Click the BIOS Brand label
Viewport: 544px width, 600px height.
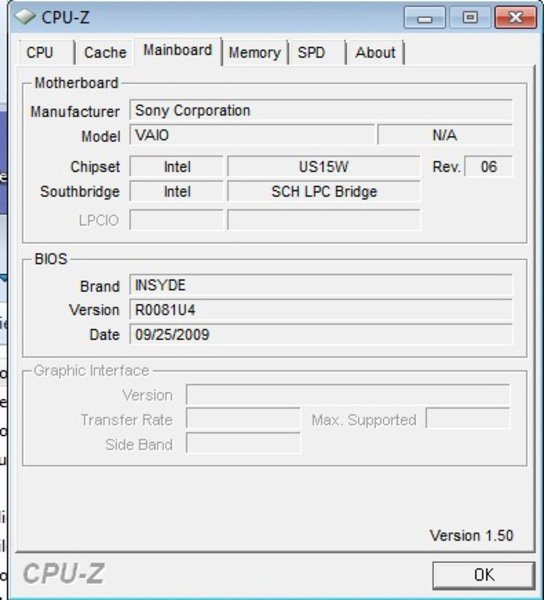point(100,286)
